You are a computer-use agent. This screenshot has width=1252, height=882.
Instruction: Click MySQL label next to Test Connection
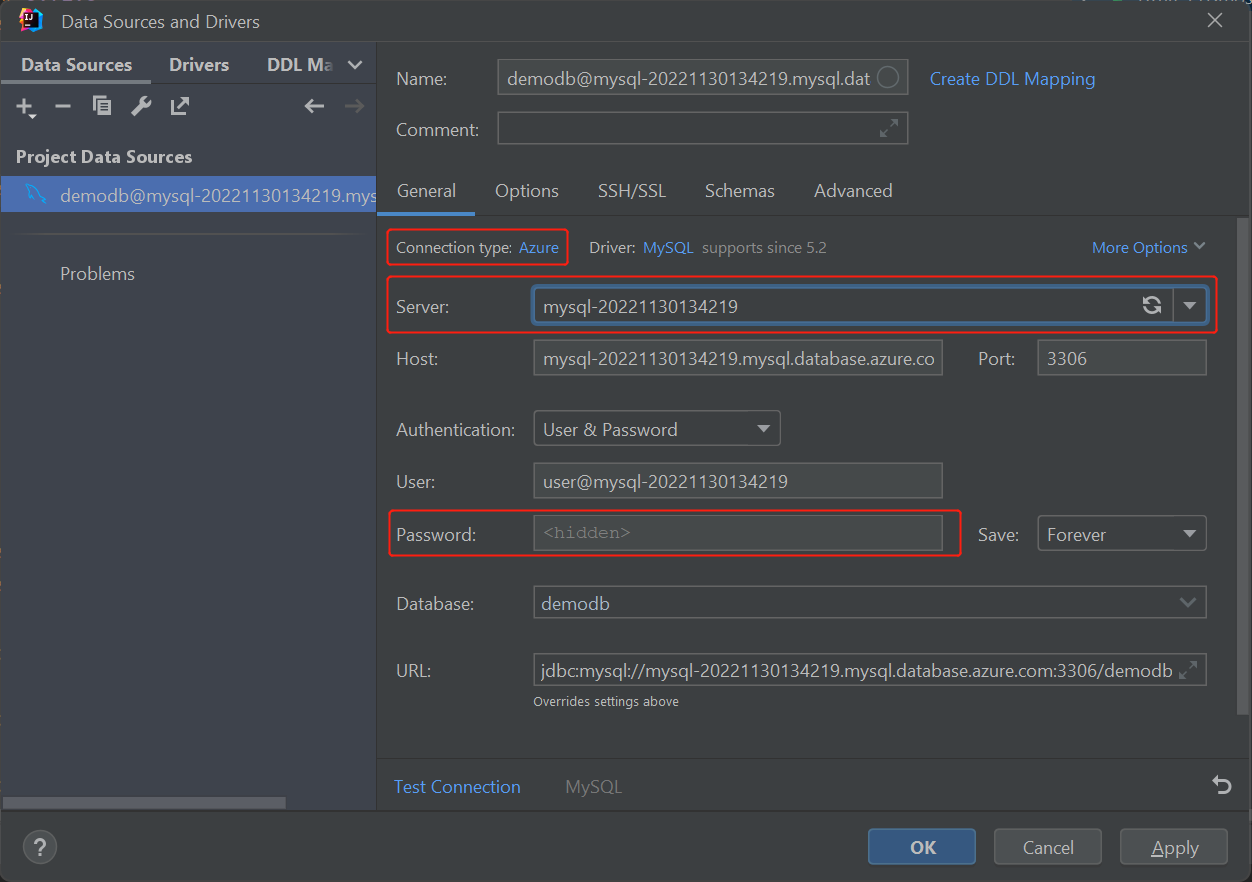(593, 787)
